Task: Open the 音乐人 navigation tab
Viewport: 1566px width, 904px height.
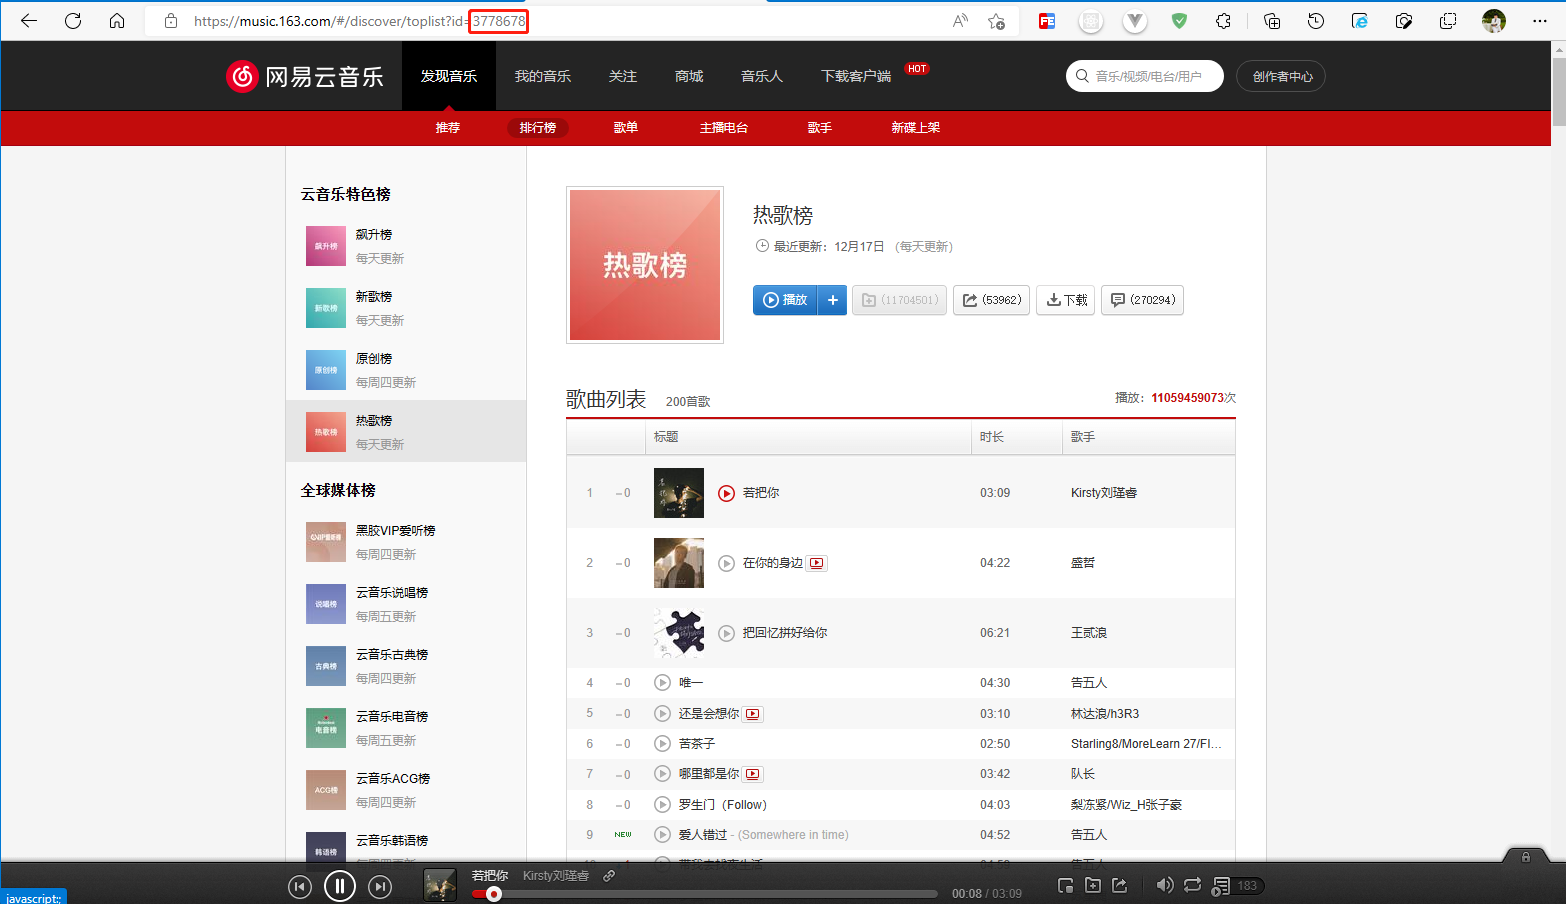Action: (762, 76)
